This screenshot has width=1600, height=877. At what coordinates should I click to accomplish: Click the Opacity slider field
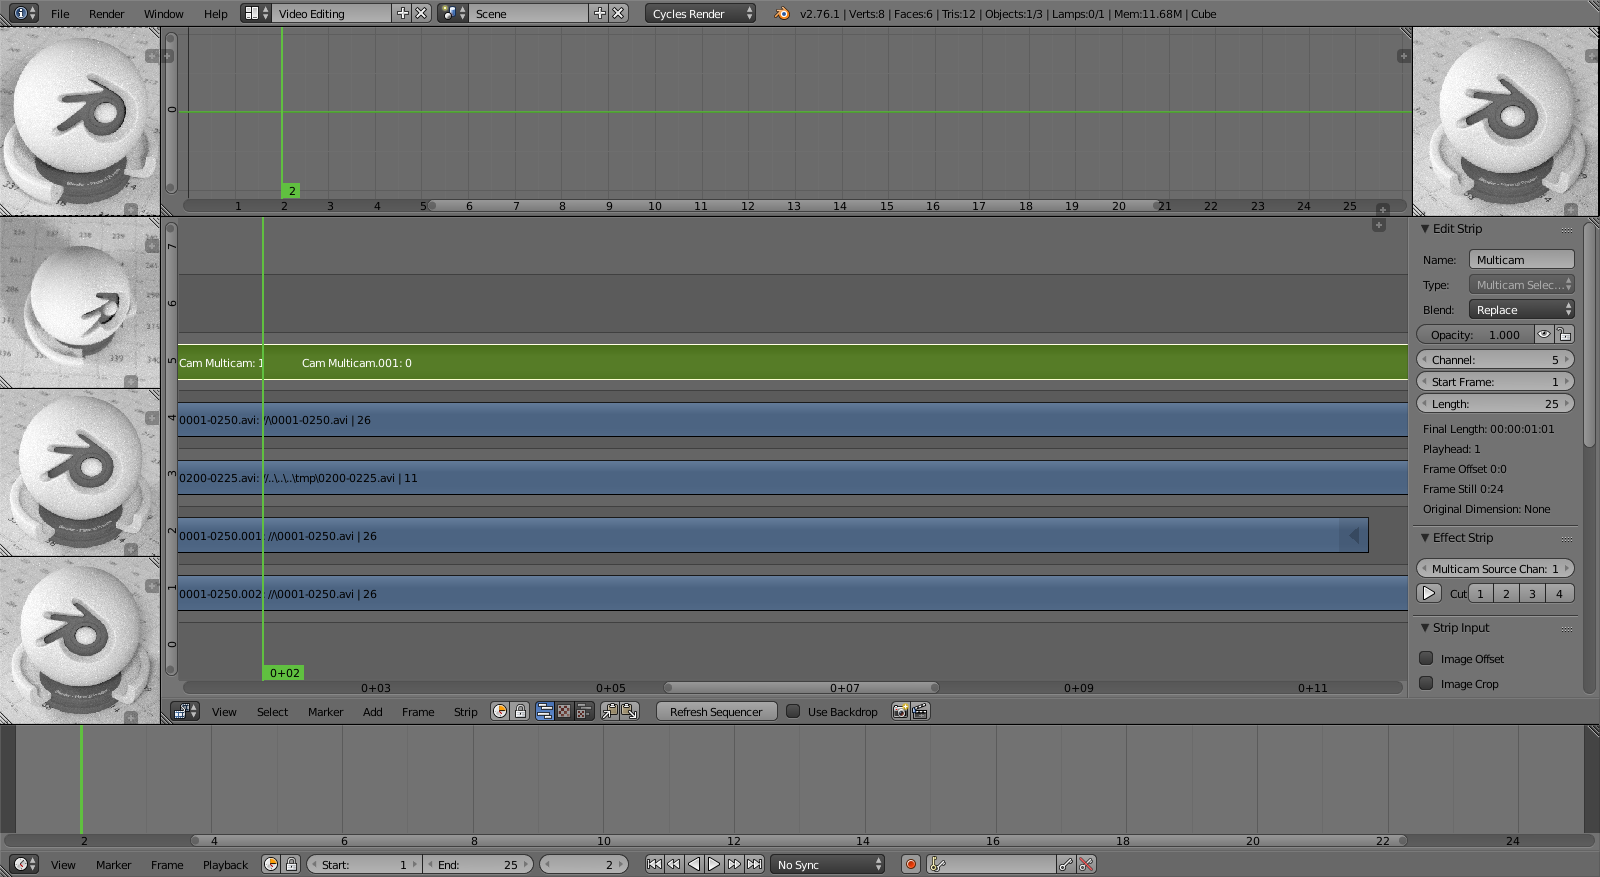(1475, 335)
